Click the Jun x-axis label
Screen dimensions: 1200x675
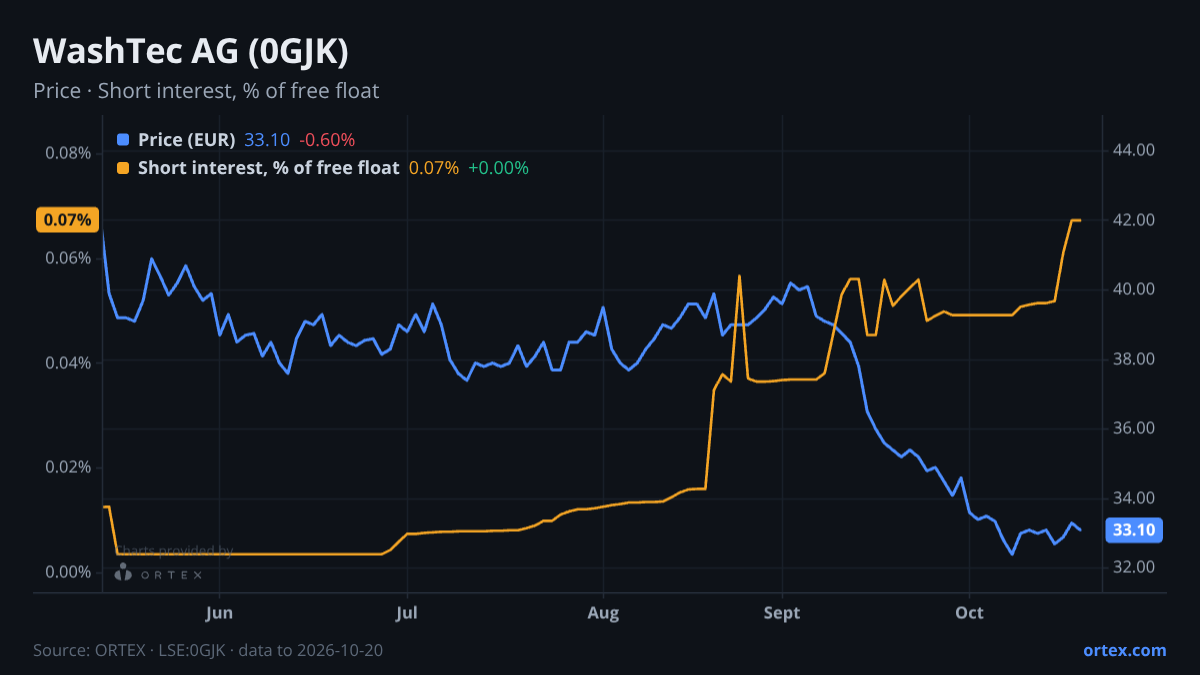[218, 612]
